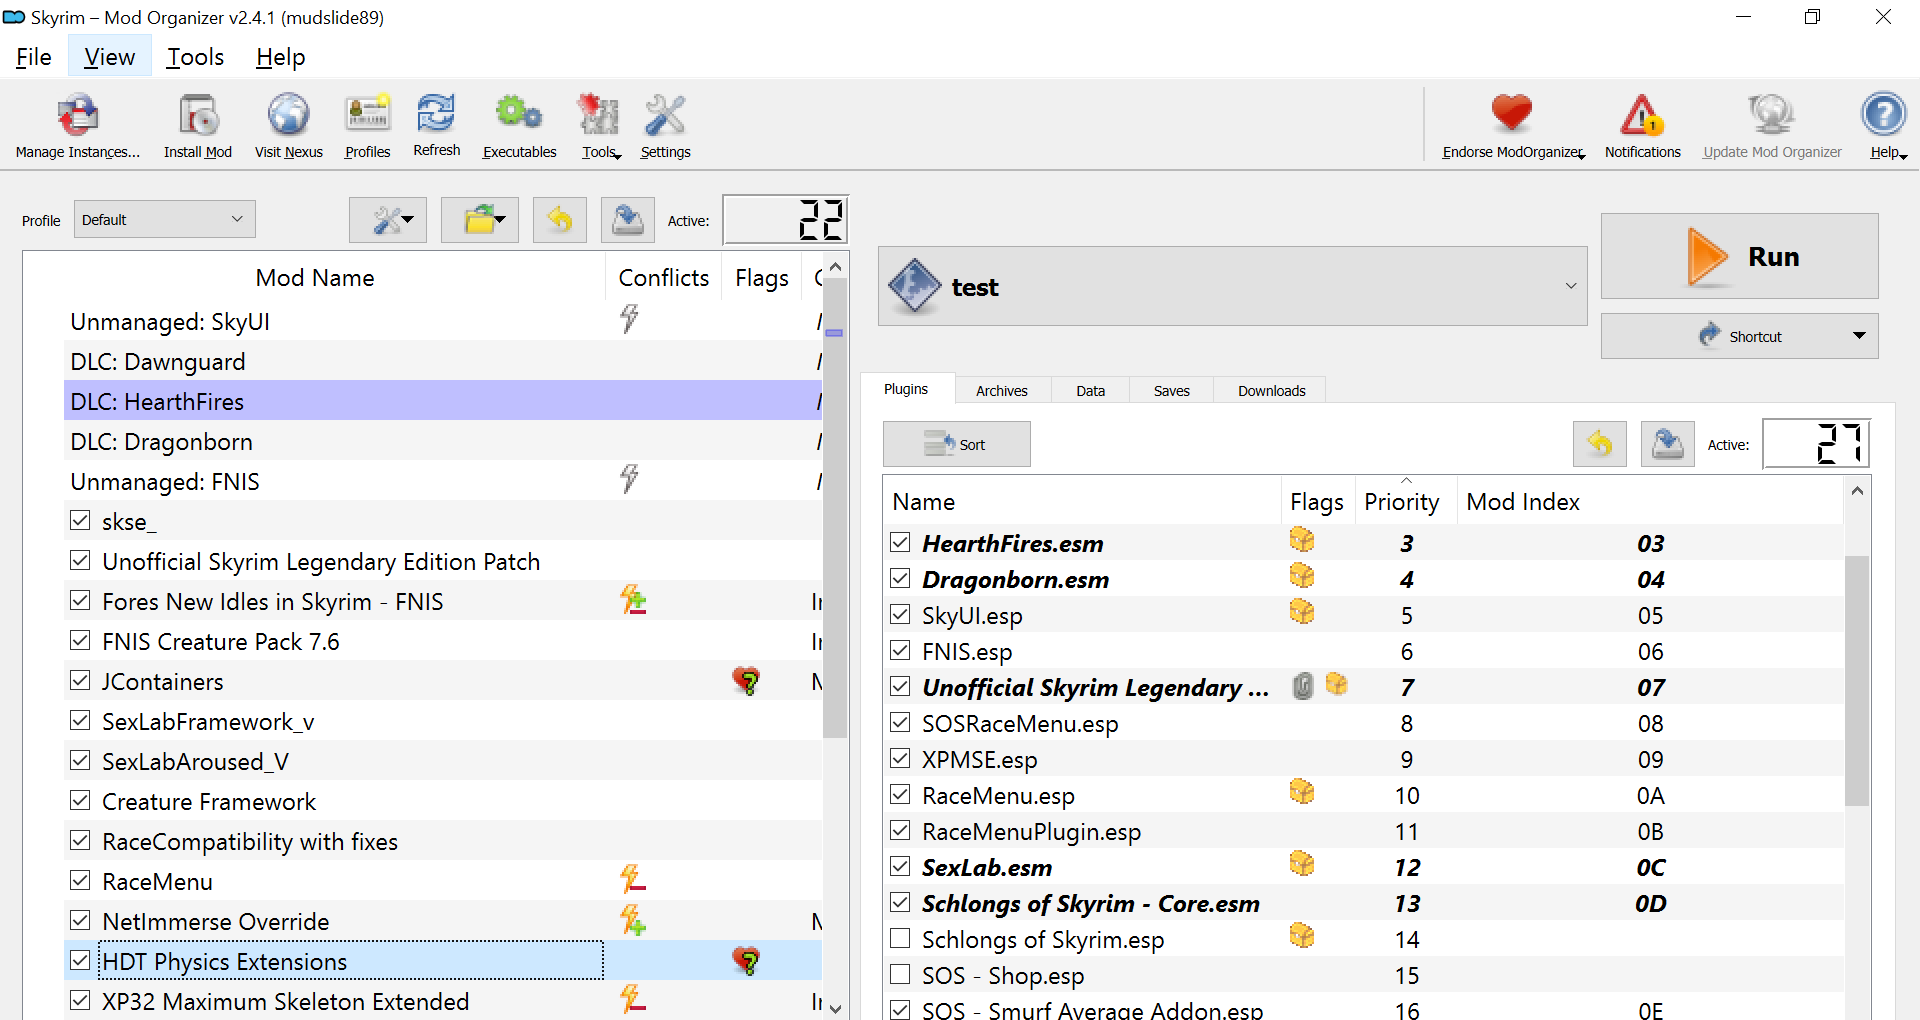Click the HearthFires.esm archive flag icon
Screen dimensions: 1920x1020
point(1302,541)
